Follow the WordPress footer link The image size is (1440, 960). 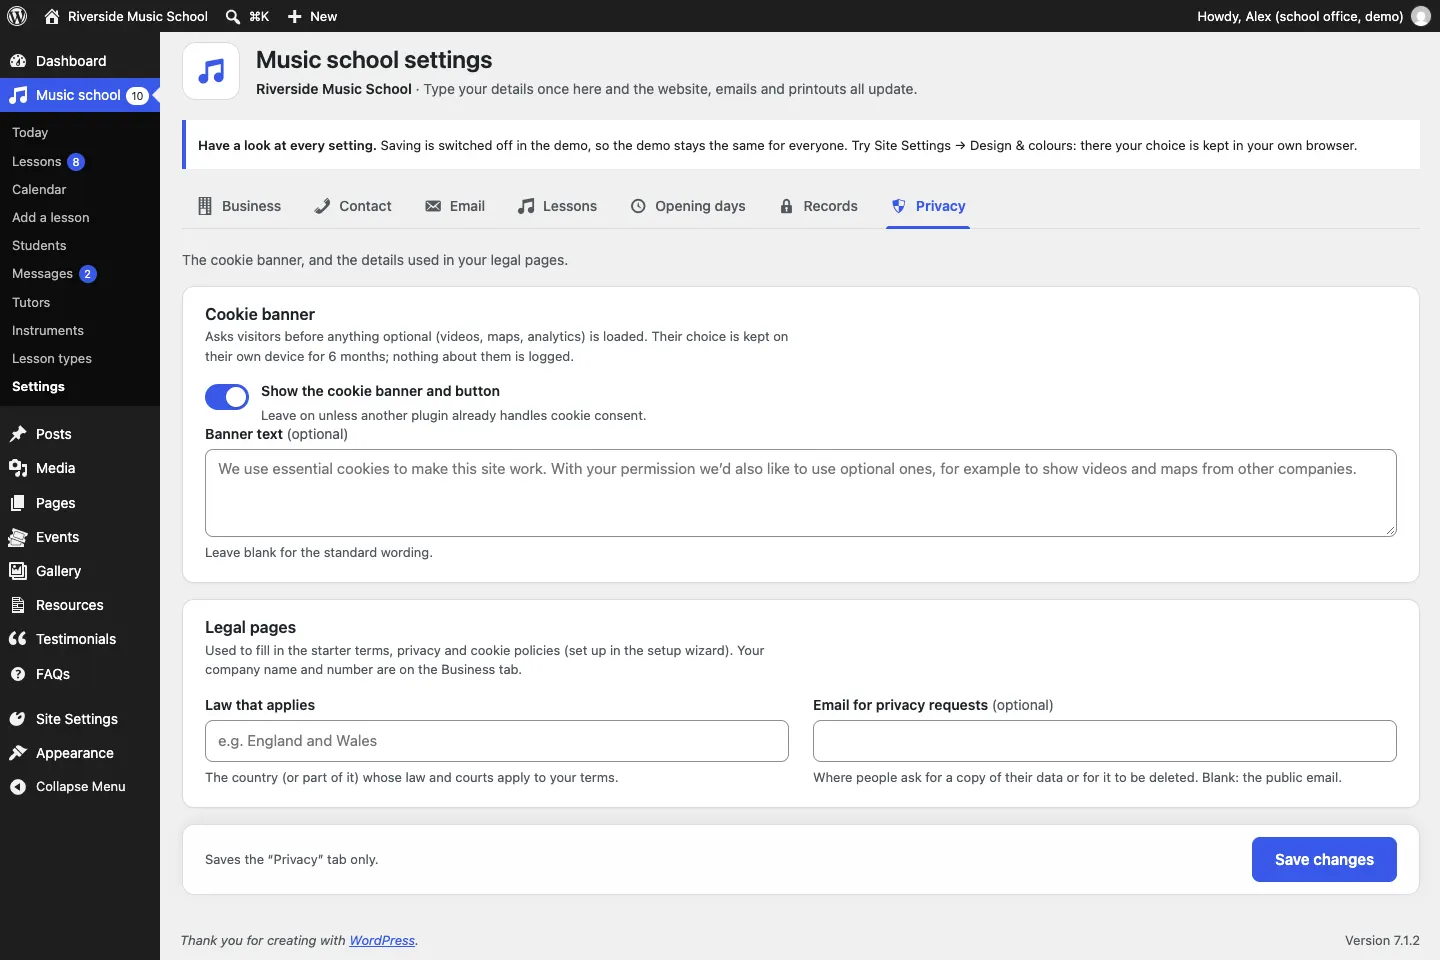(382, 941)
